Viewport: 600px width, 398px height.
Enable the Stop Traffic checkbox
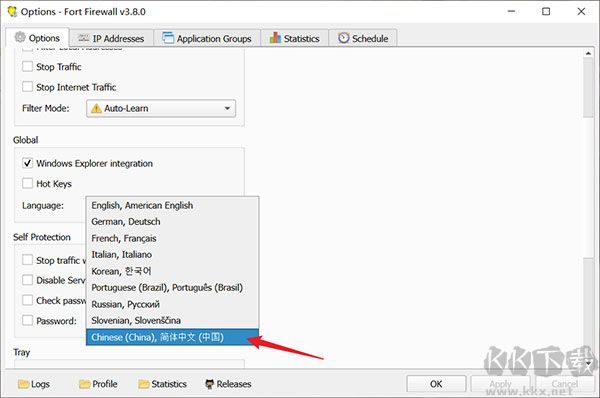(x=27, y=66)
